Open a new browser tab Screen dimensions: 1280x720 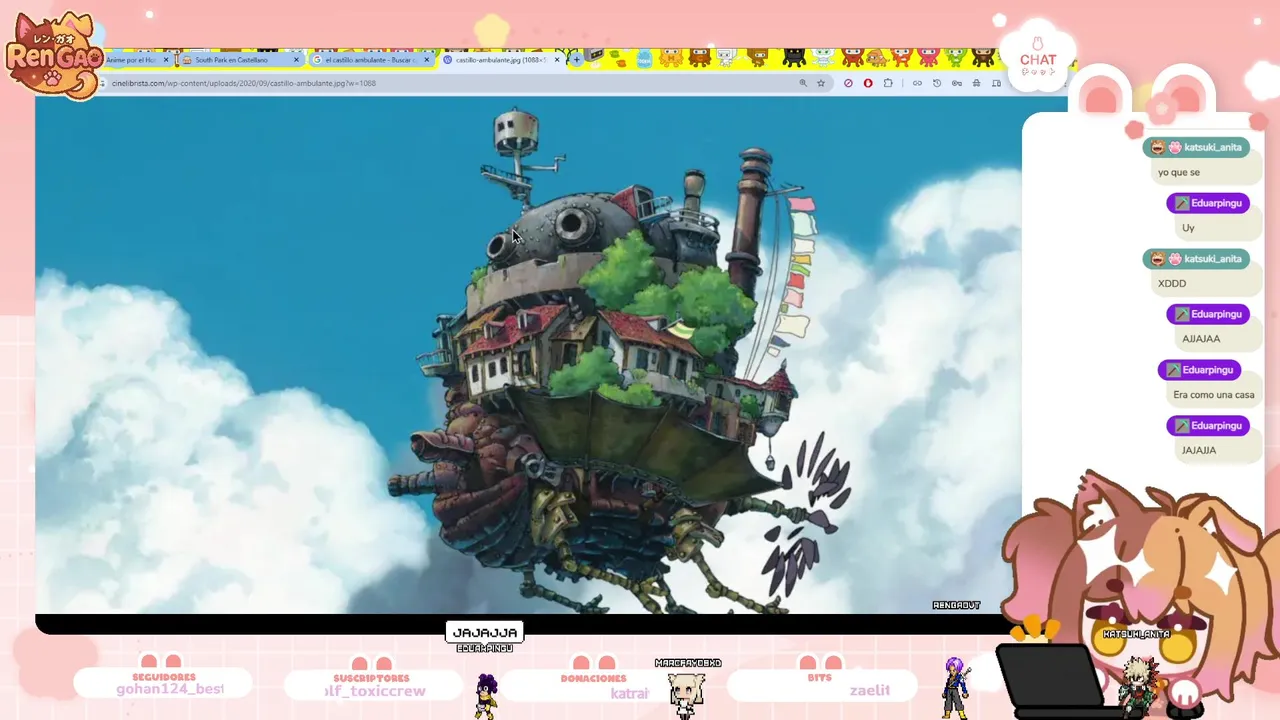pyautogui.click(x=576, y=60)
